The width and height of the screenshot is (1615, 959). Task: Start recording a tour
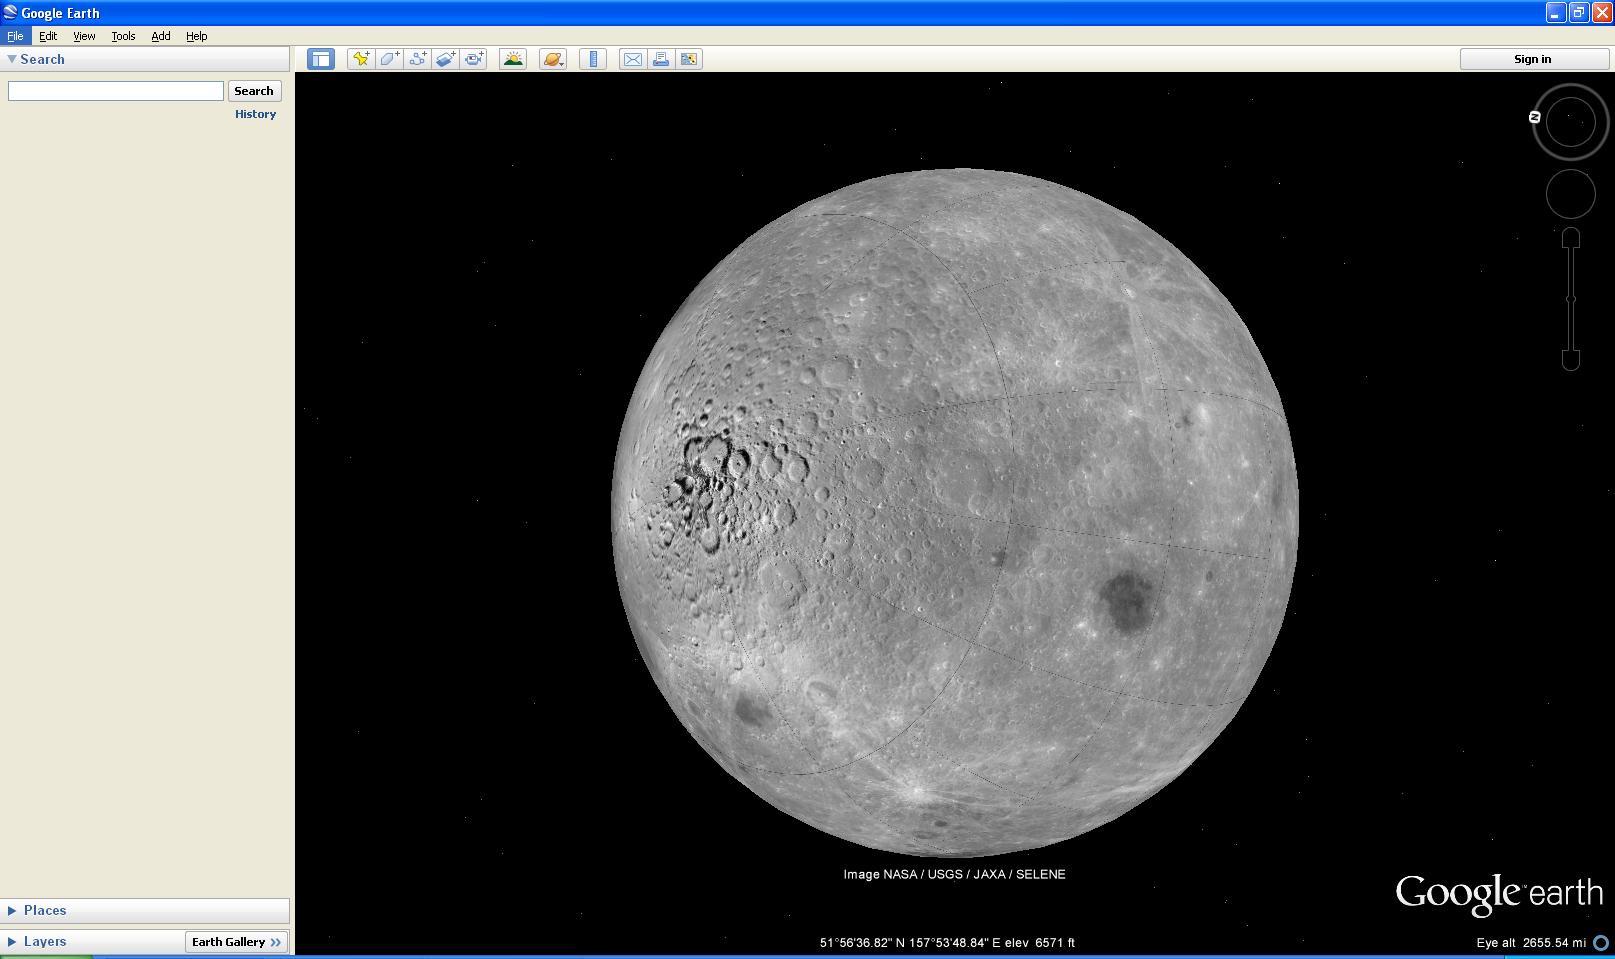point(474,59)
